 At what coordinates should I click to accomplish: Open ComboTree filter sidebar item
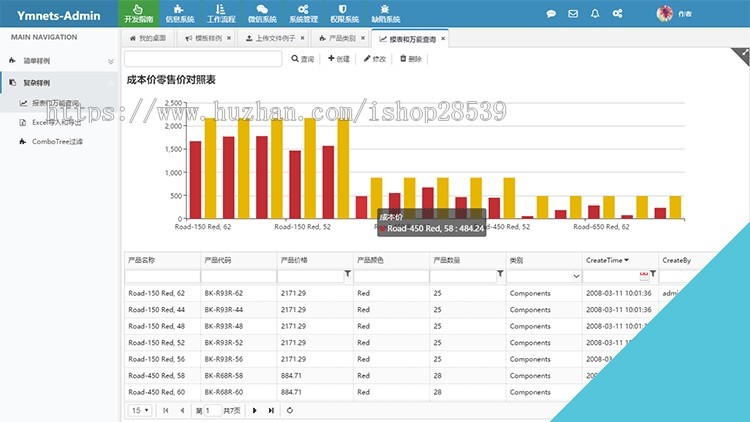pos(59,142)
